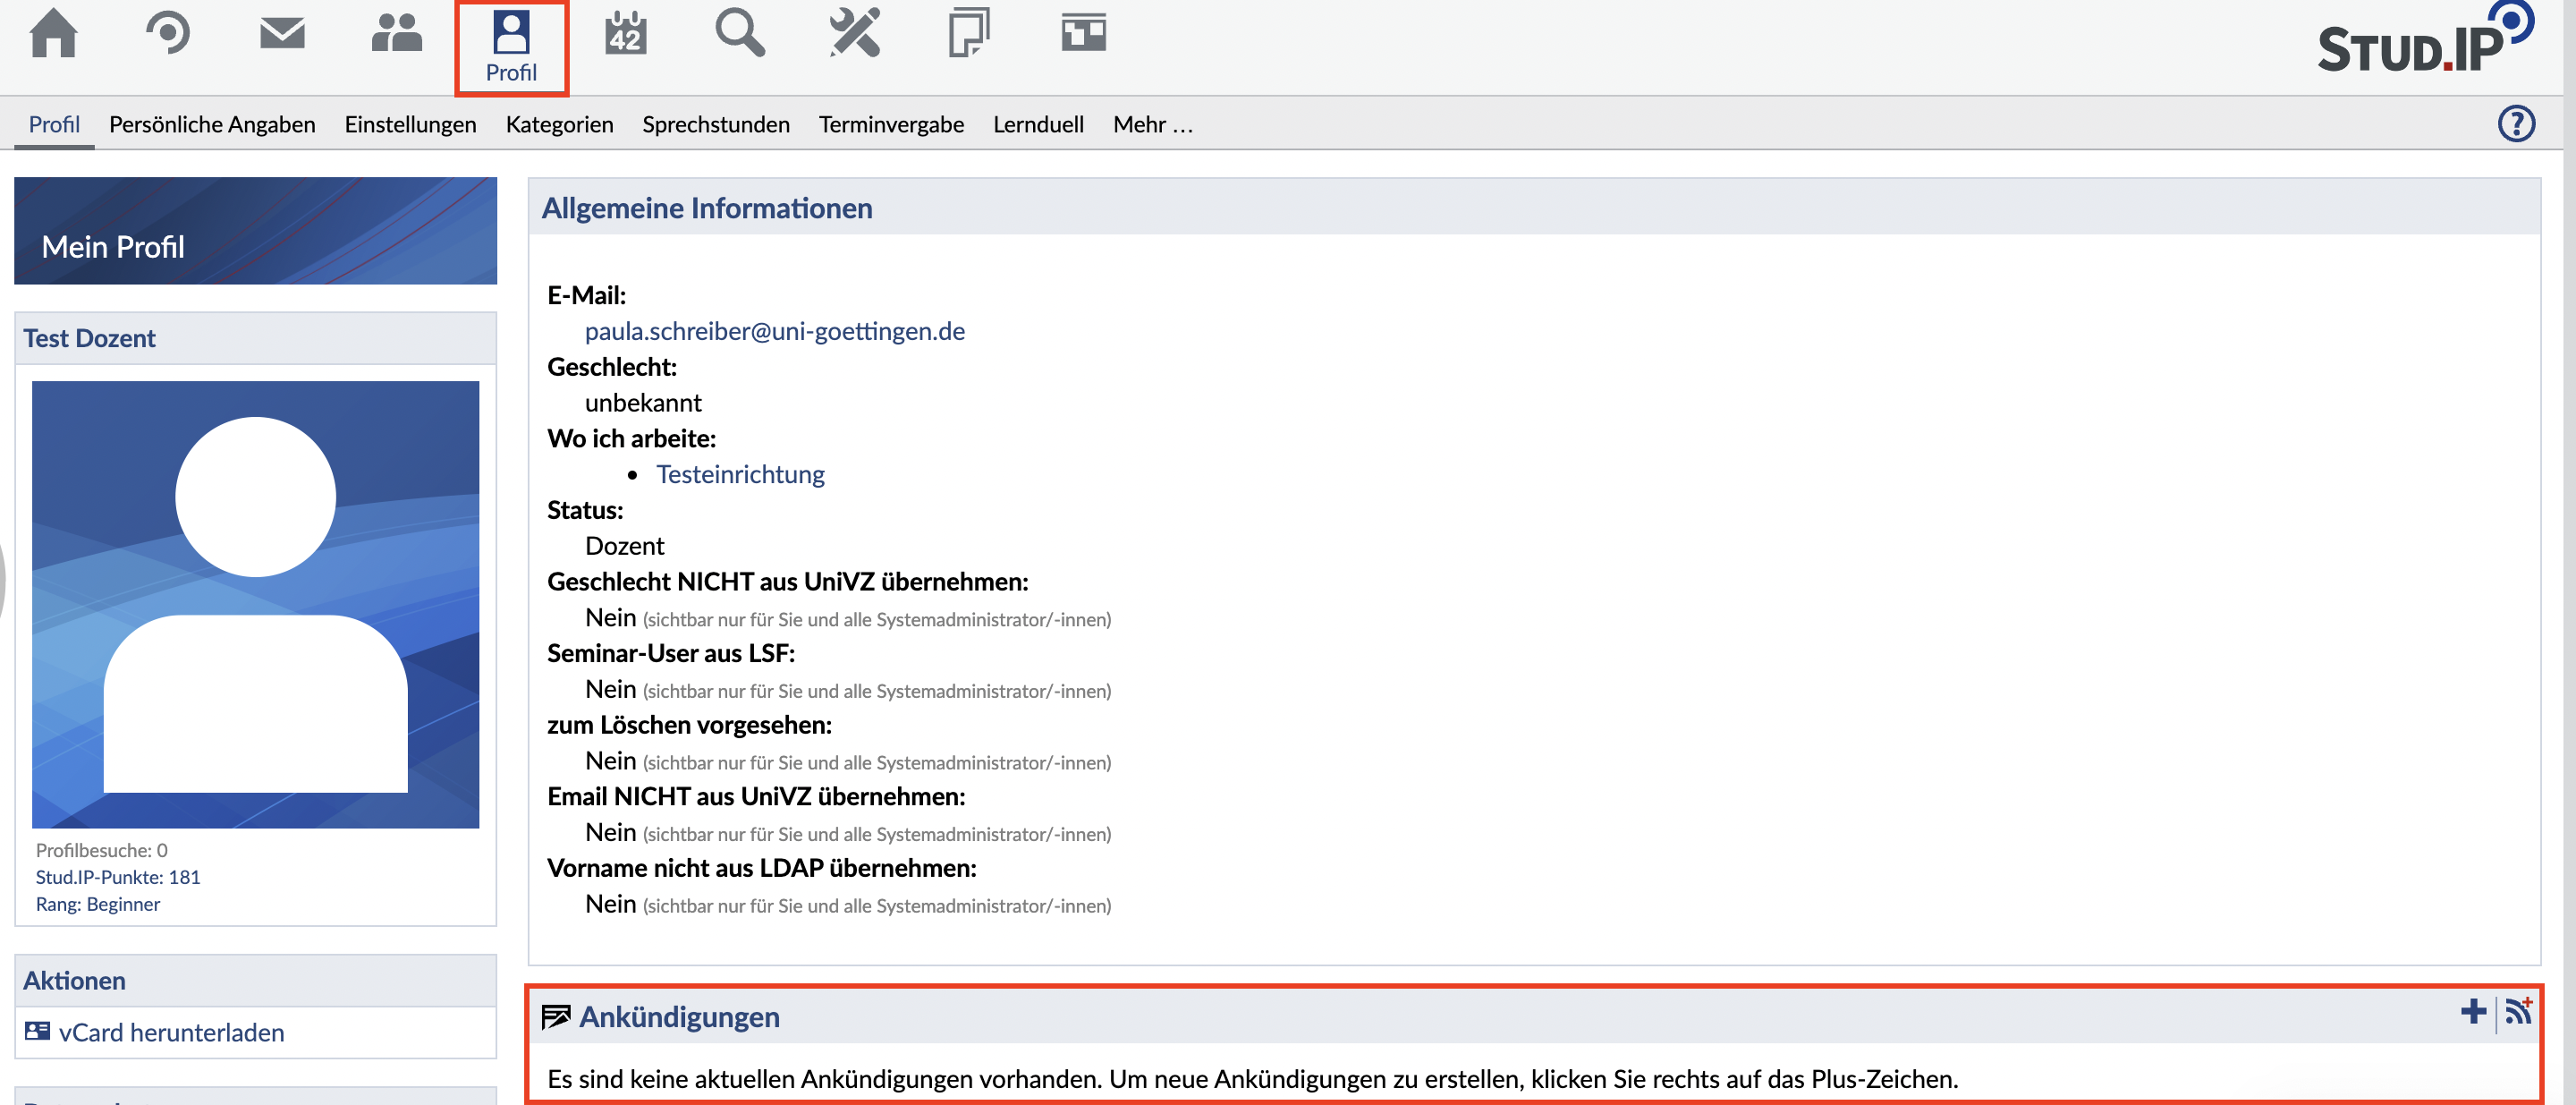The width and height of the screenshot is (2576, 1105).
Task: Open the Tools wrench icon
Action: (855, 34)
